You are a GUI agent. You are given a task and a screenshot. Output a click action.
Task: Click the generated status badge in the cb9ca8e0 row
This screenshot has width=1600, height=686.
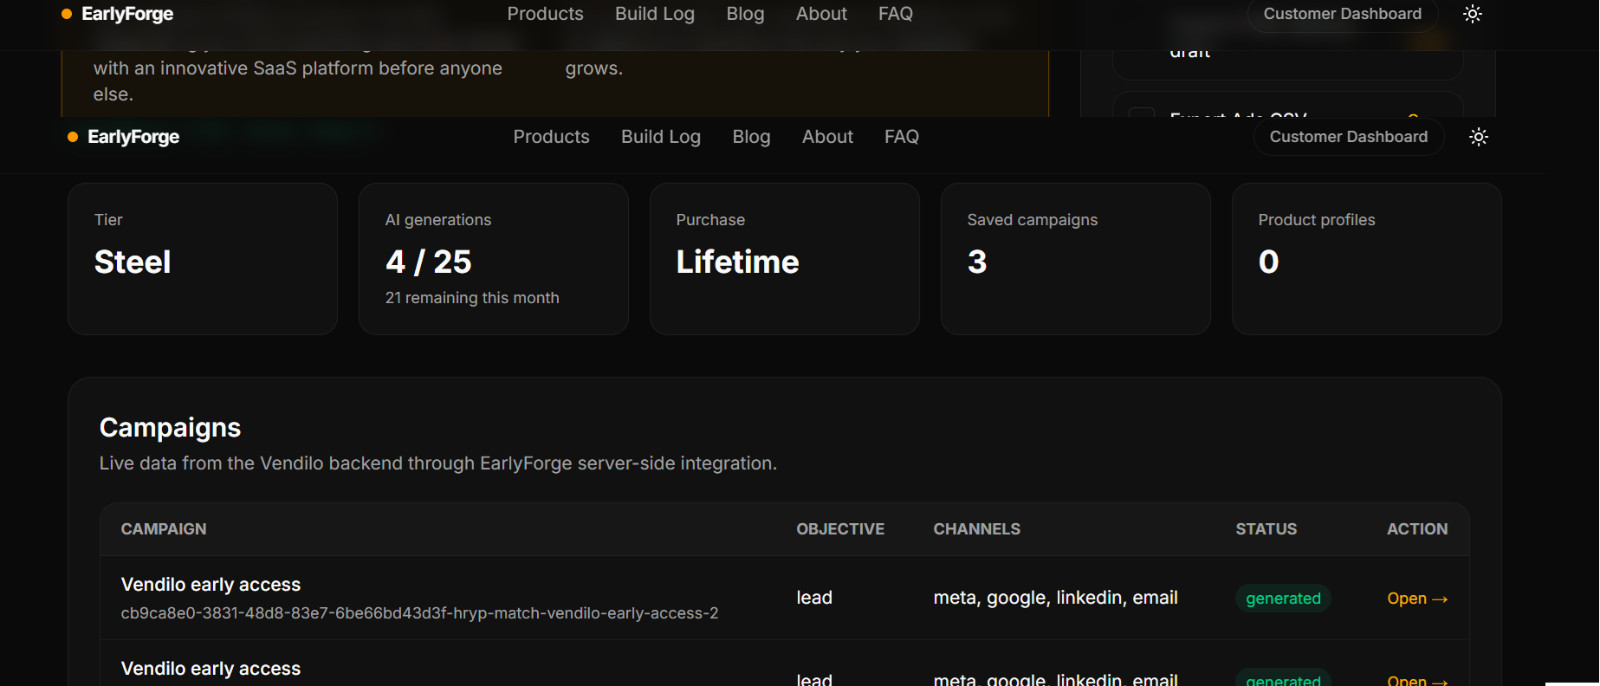[x=1283, y=599]
